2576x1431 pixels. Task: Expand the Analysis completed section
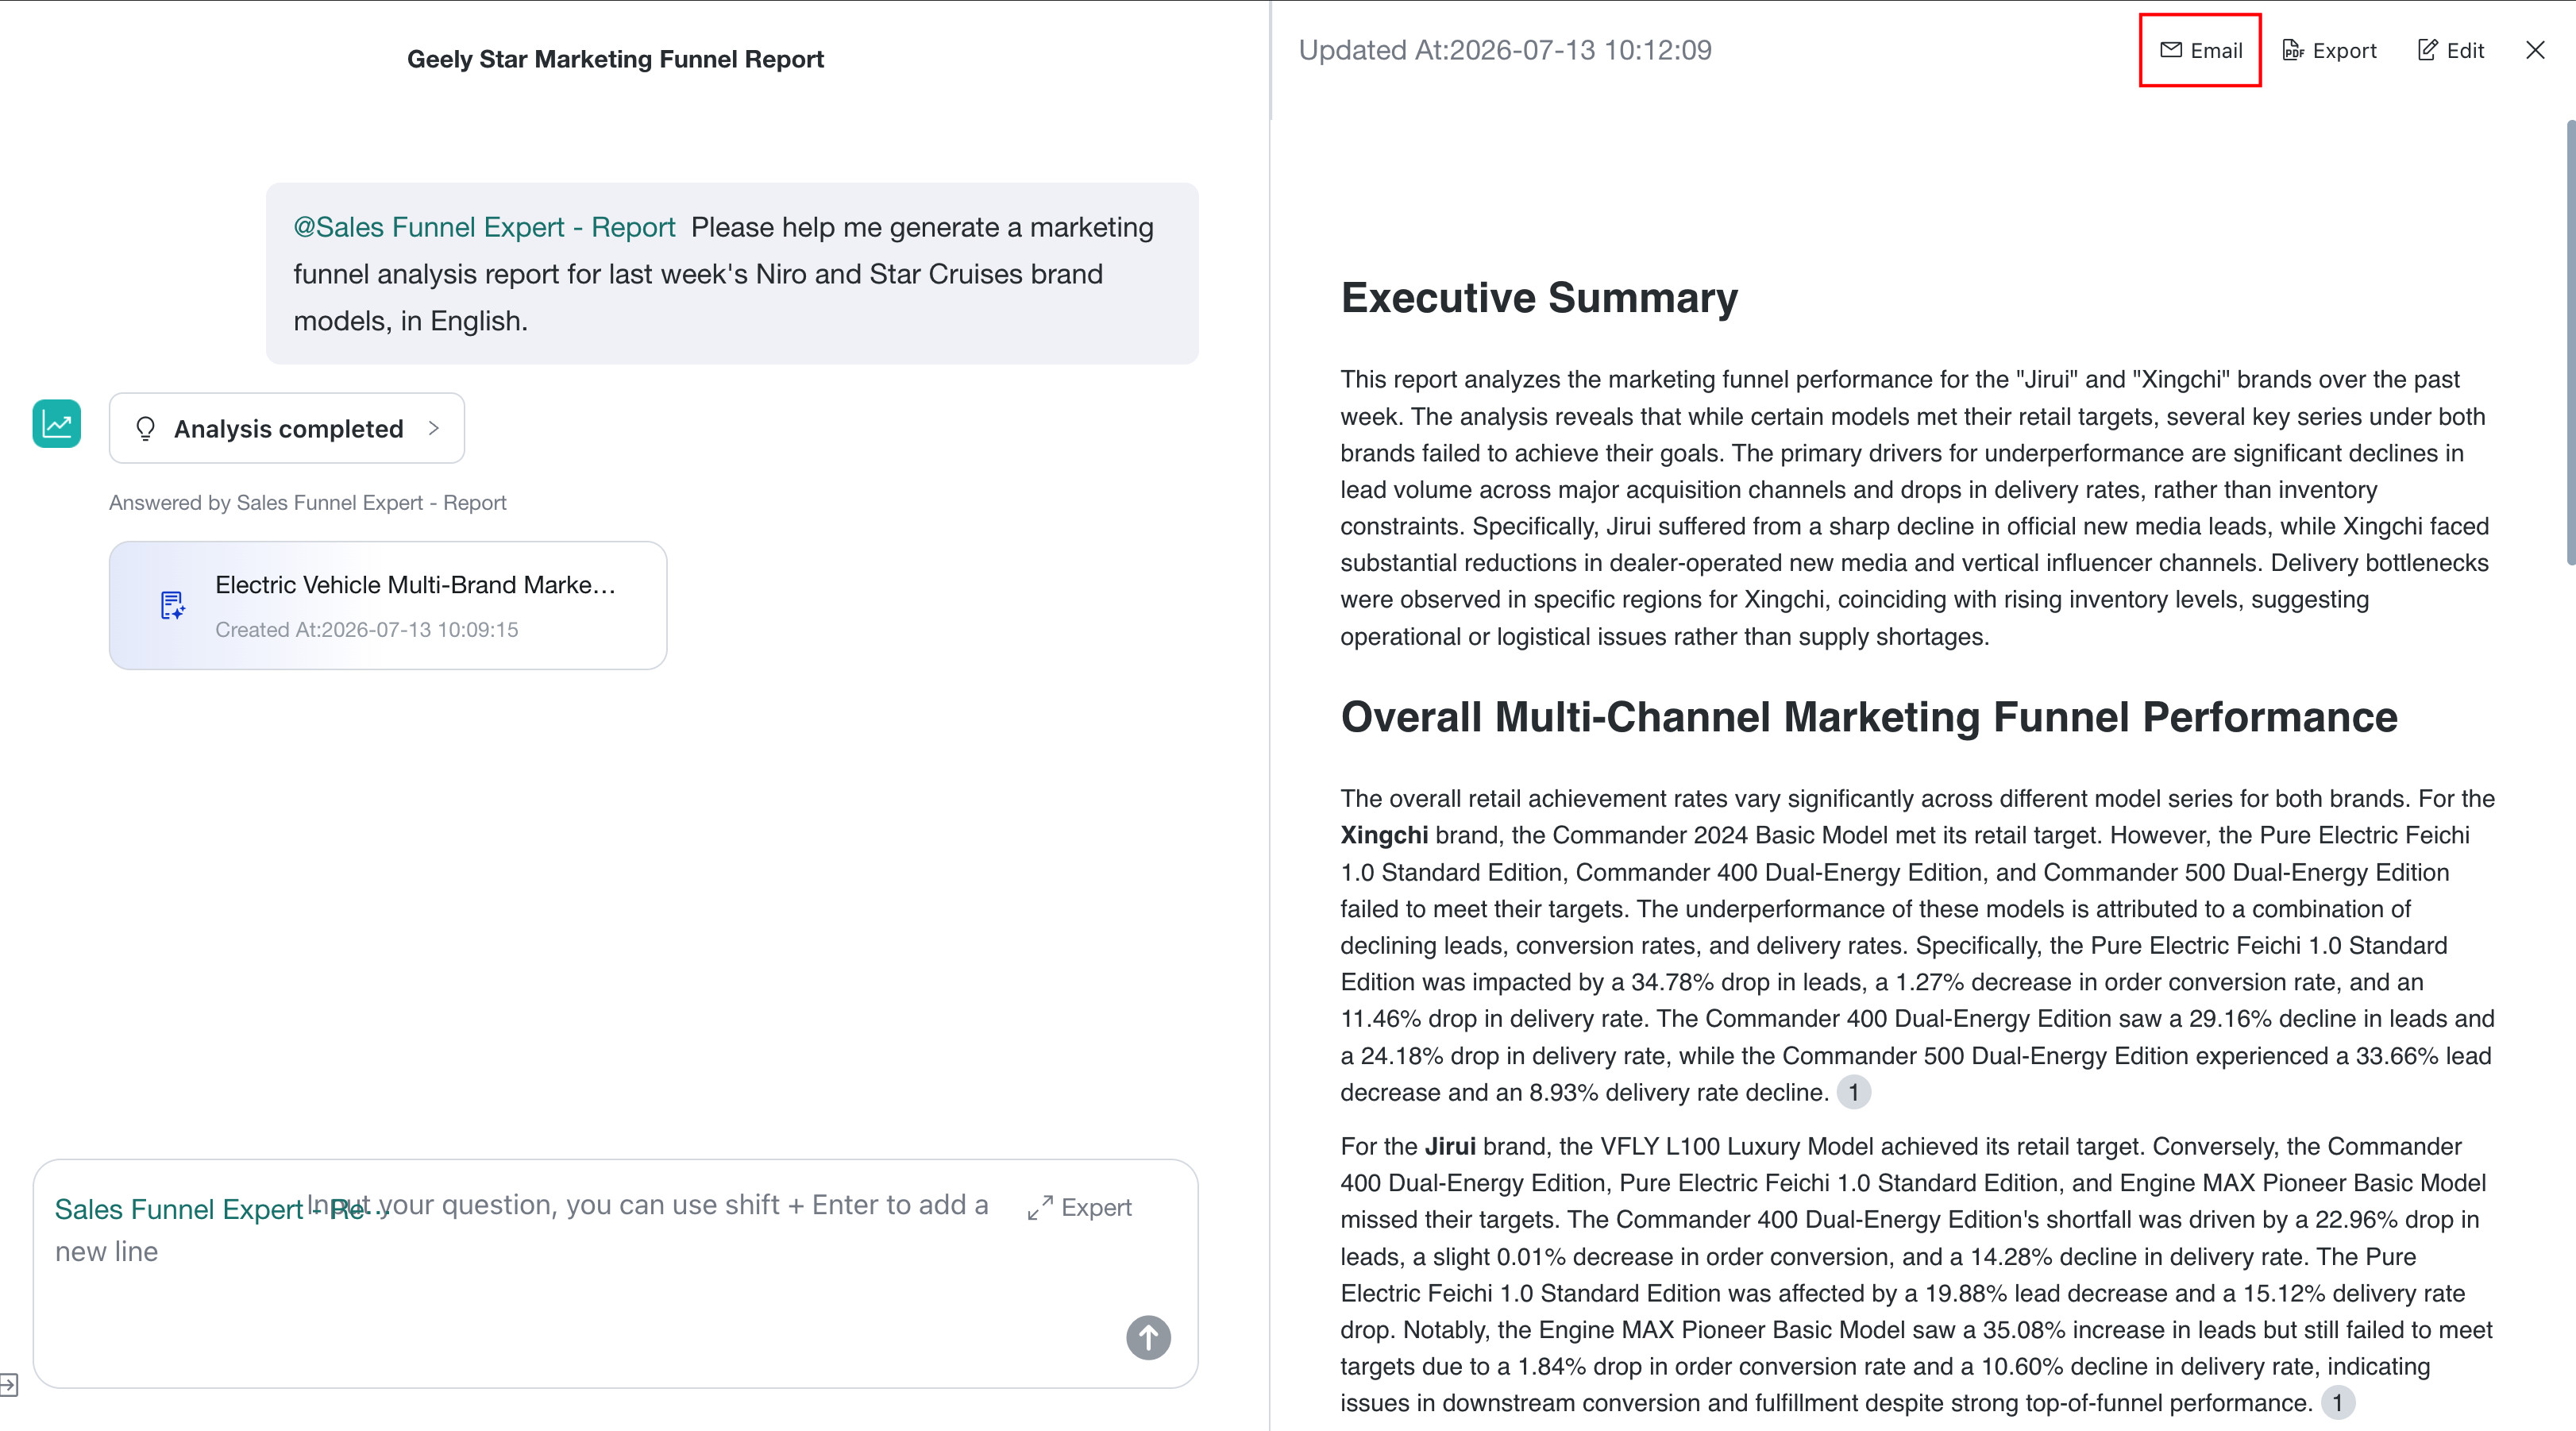click(287, 428)
